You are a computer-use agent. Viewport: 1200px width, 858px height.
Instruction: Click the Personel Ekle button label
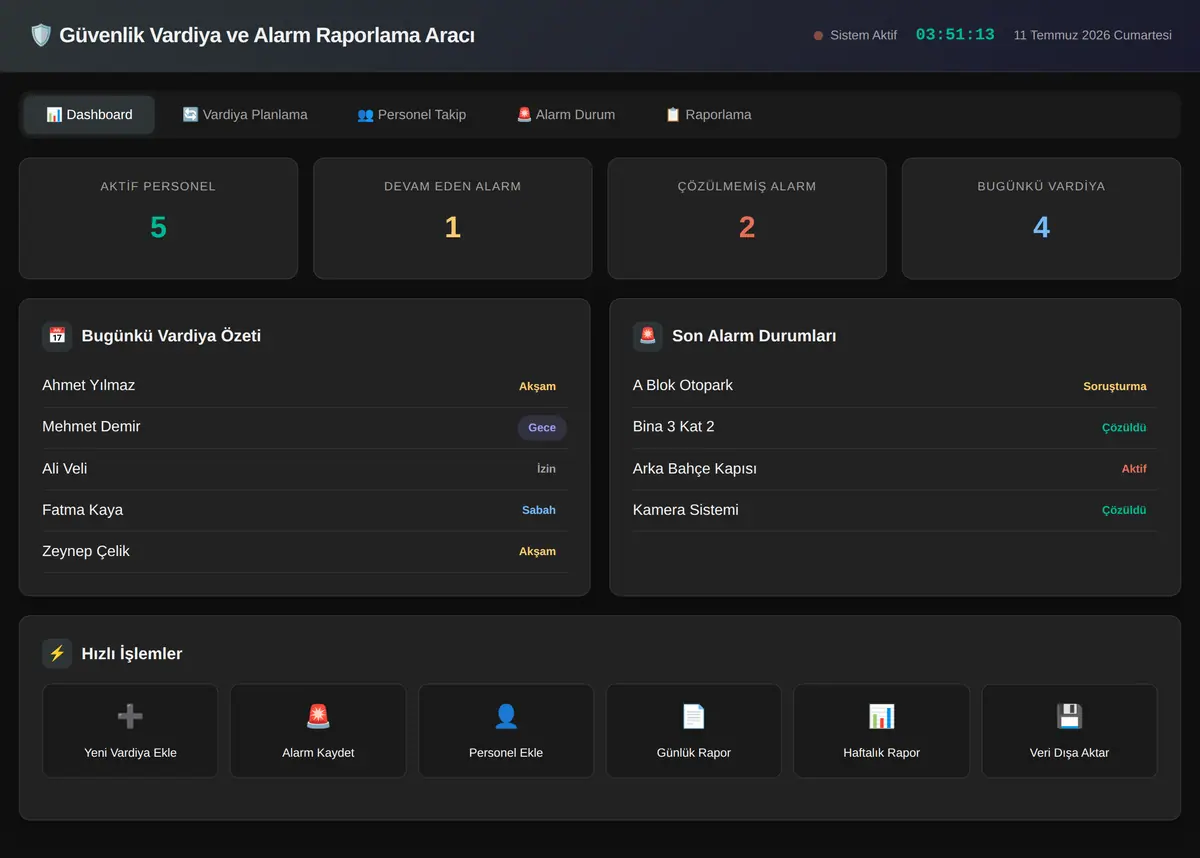506,753
